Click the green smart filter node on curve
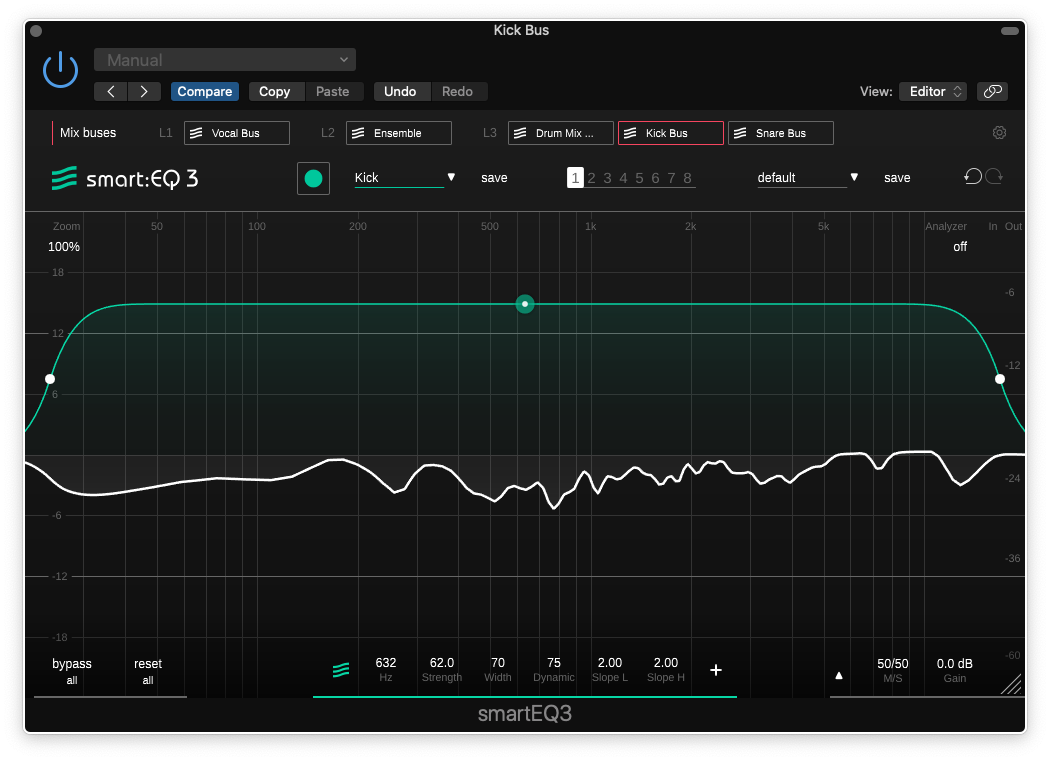The width and height of the screenshot is (1050, 761). 525,304
